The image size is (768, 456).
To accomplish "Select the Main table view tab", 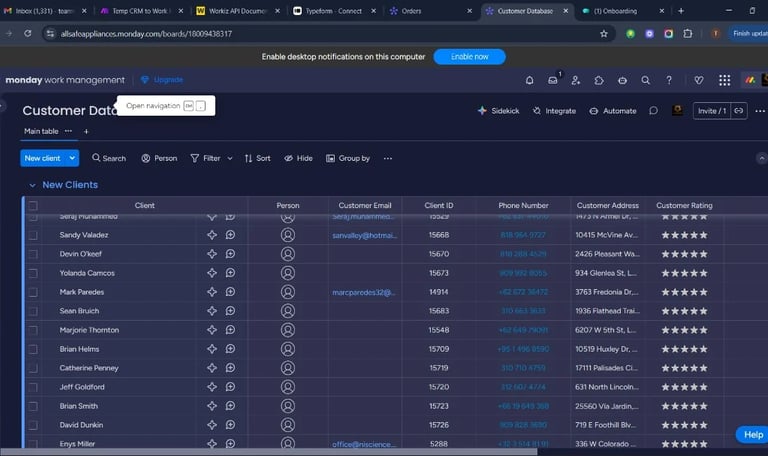I will (x=41, y=131).
